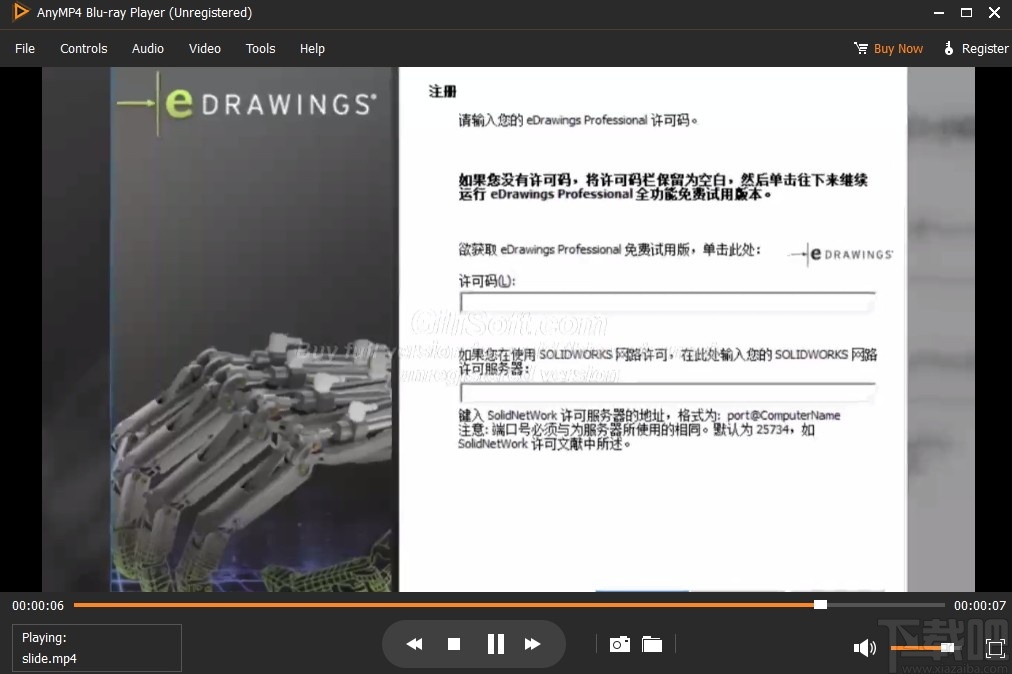Mute audio via the speaker icon
The image size is (1012, 674).
click(x=865, y=647)
